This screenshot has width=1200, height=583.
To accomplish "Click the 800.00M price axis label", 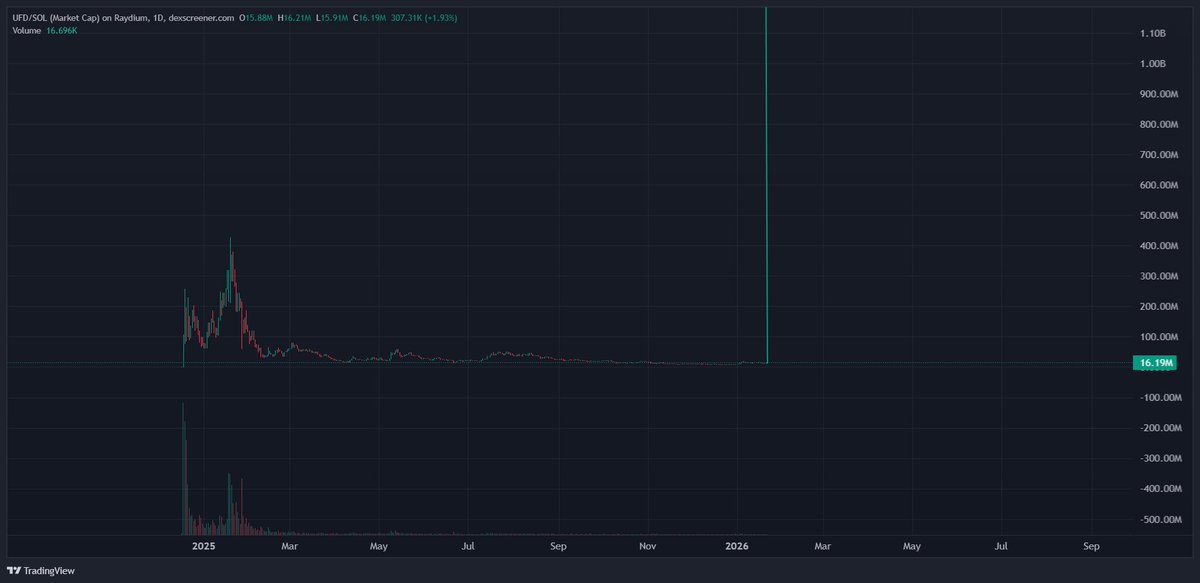I will click(1160, 124).
